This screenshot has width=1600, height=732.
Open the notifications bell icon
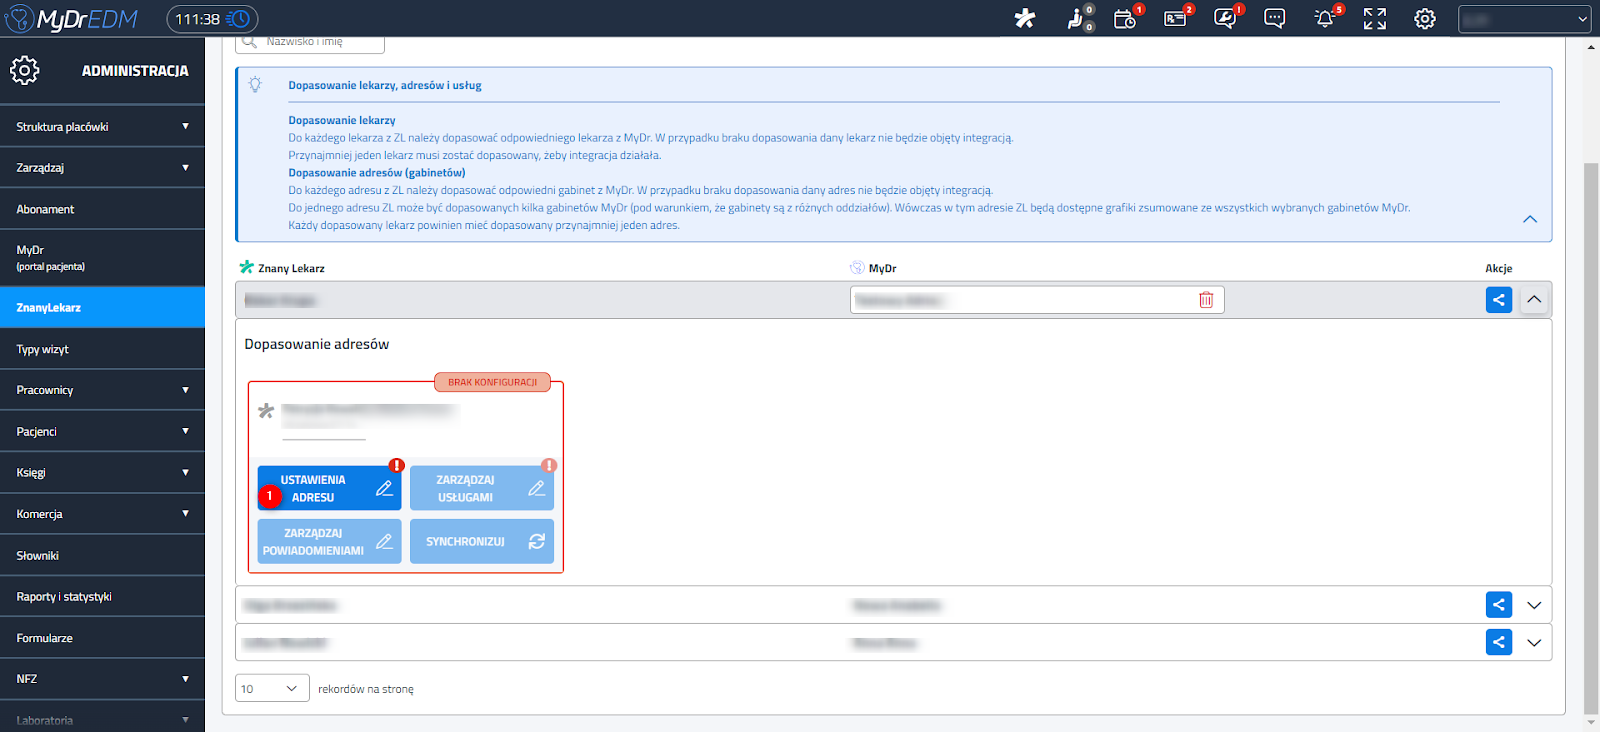point(1325,18)
